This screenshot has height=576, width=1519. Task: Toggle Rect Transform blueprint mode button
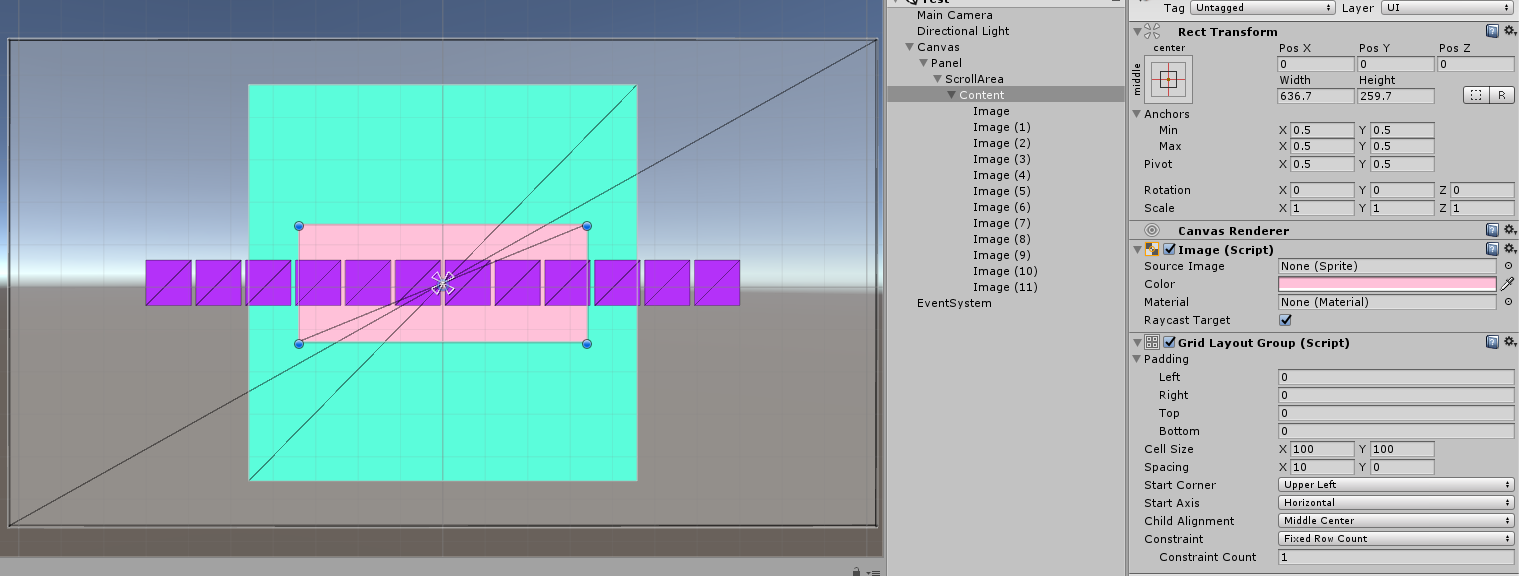pos(1475,96)
